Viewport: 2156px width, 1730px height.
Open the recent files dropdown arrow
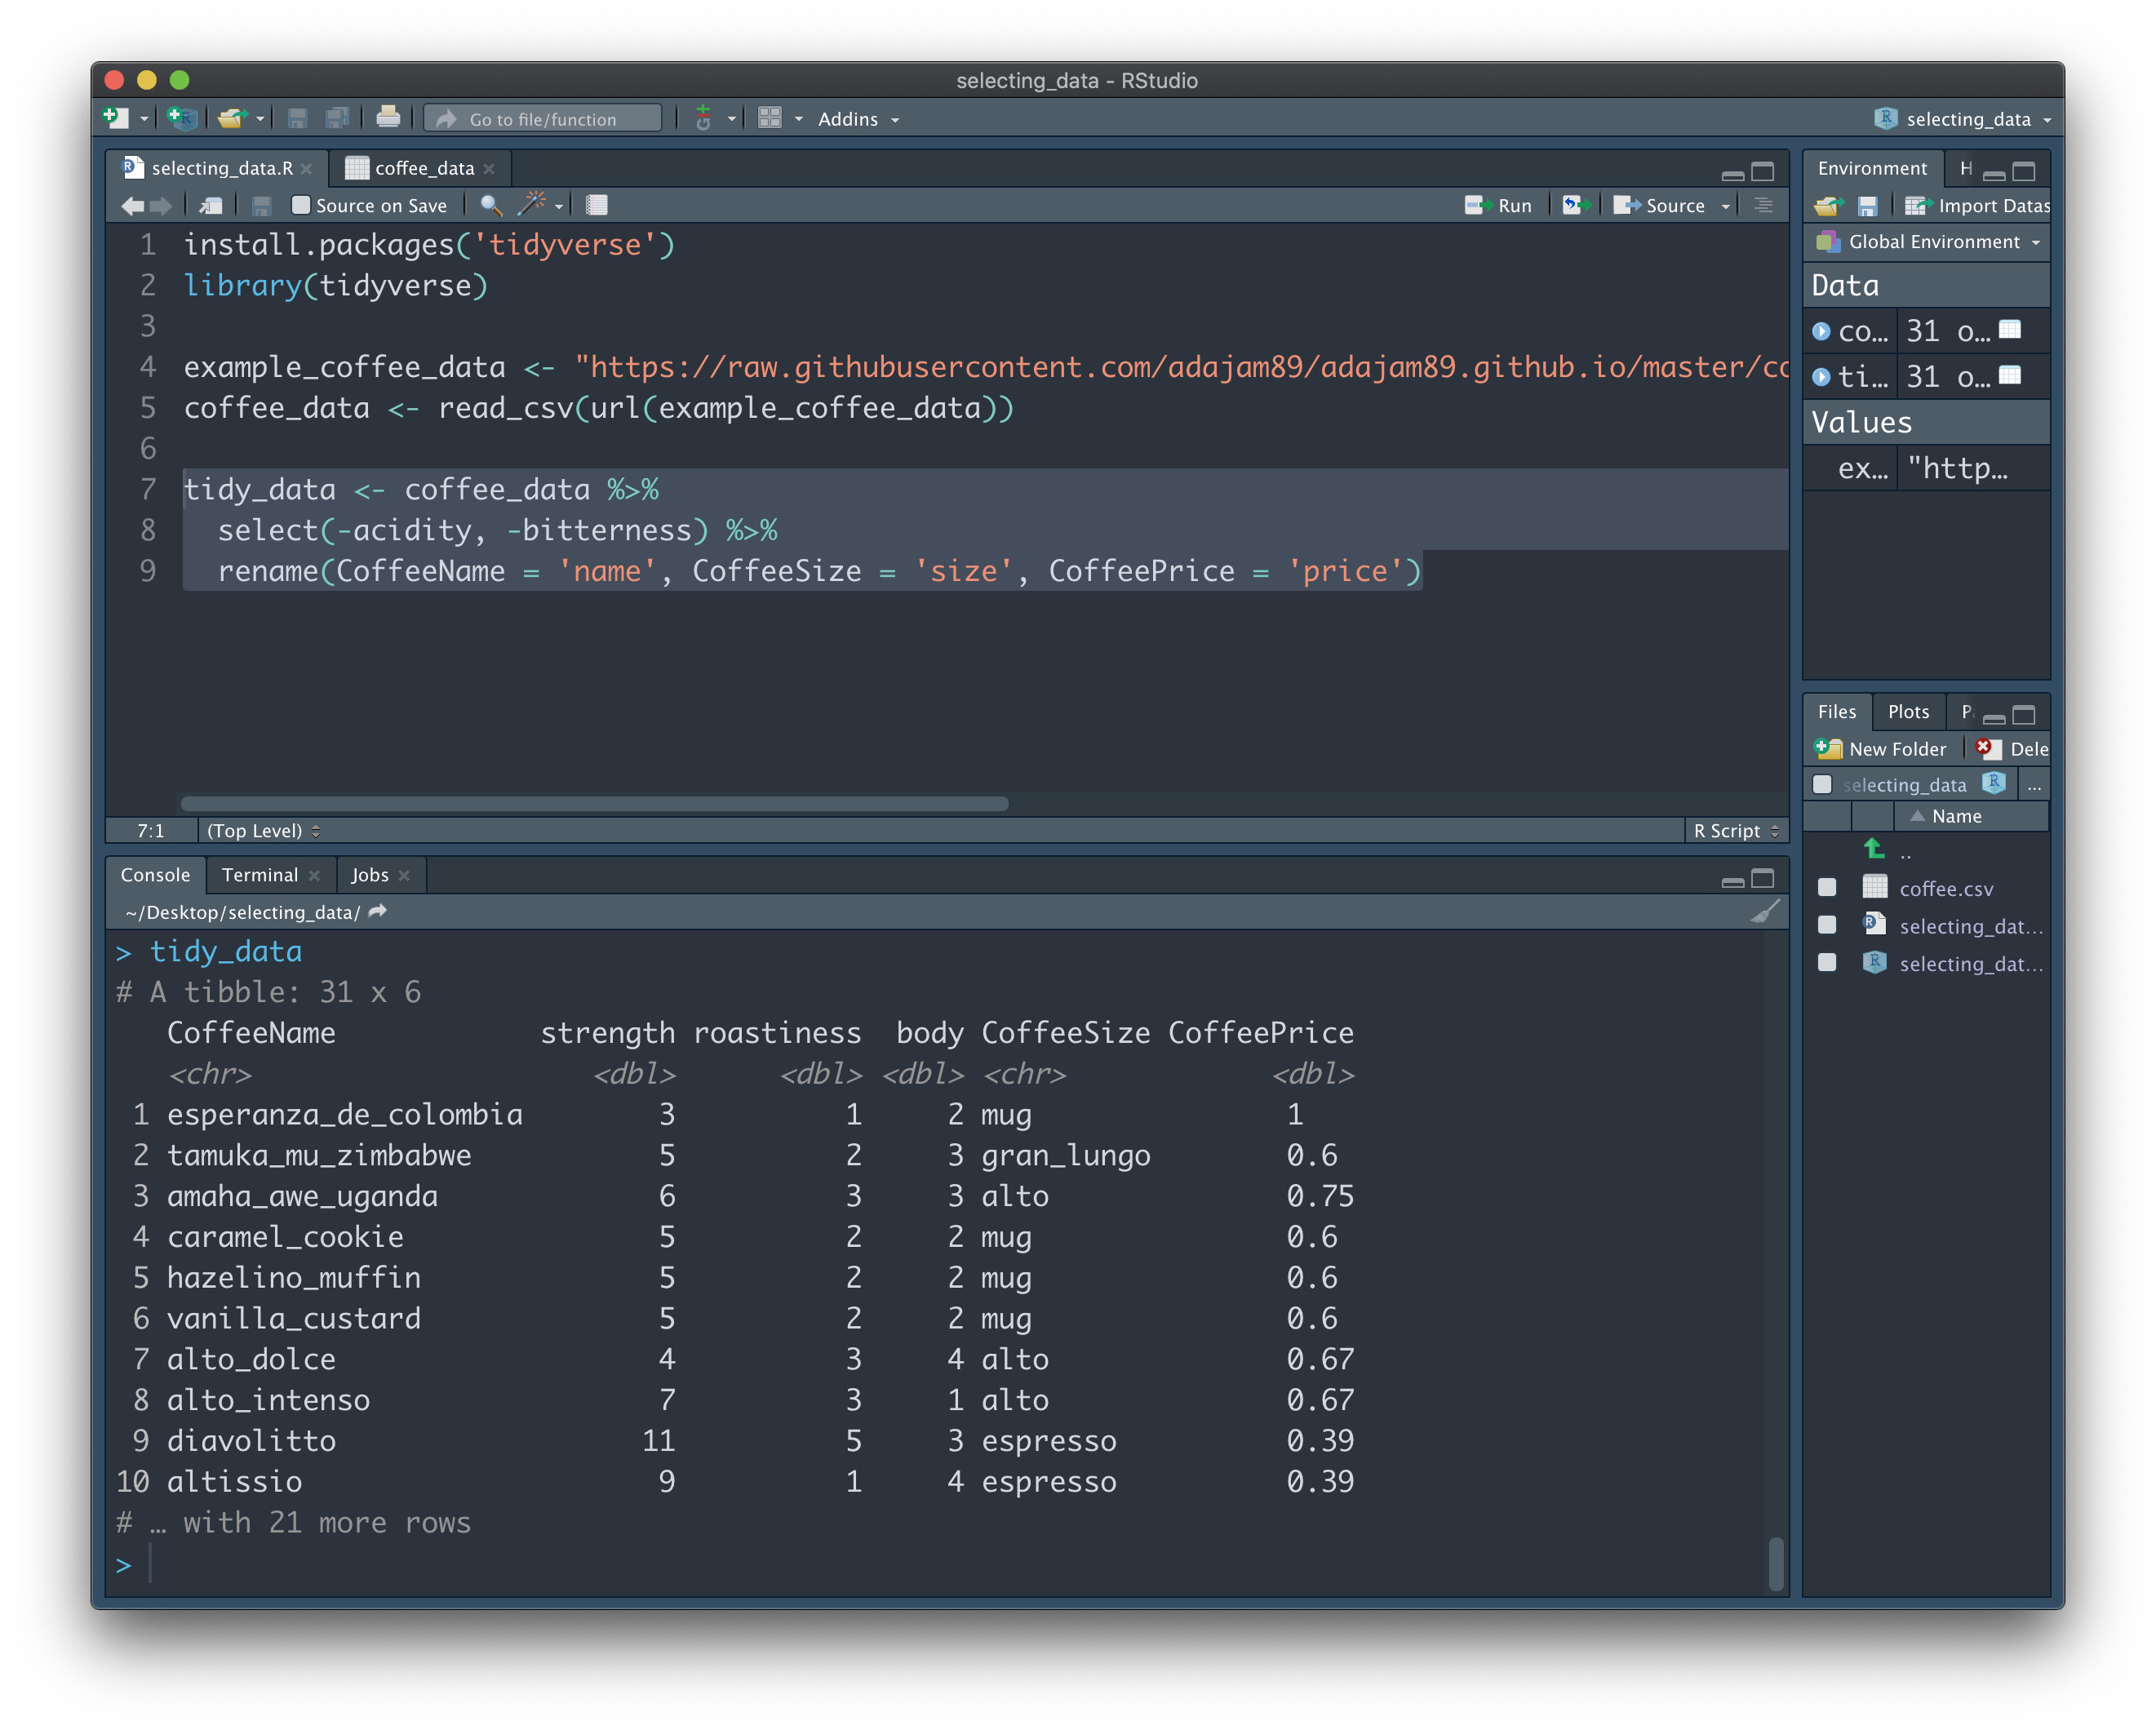click(260, 119)
